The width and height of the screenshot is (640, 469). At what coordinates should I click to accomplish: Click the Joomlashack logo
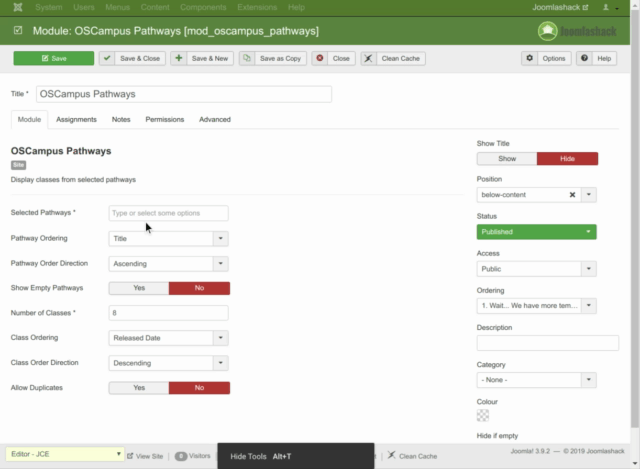click(577, 31)
